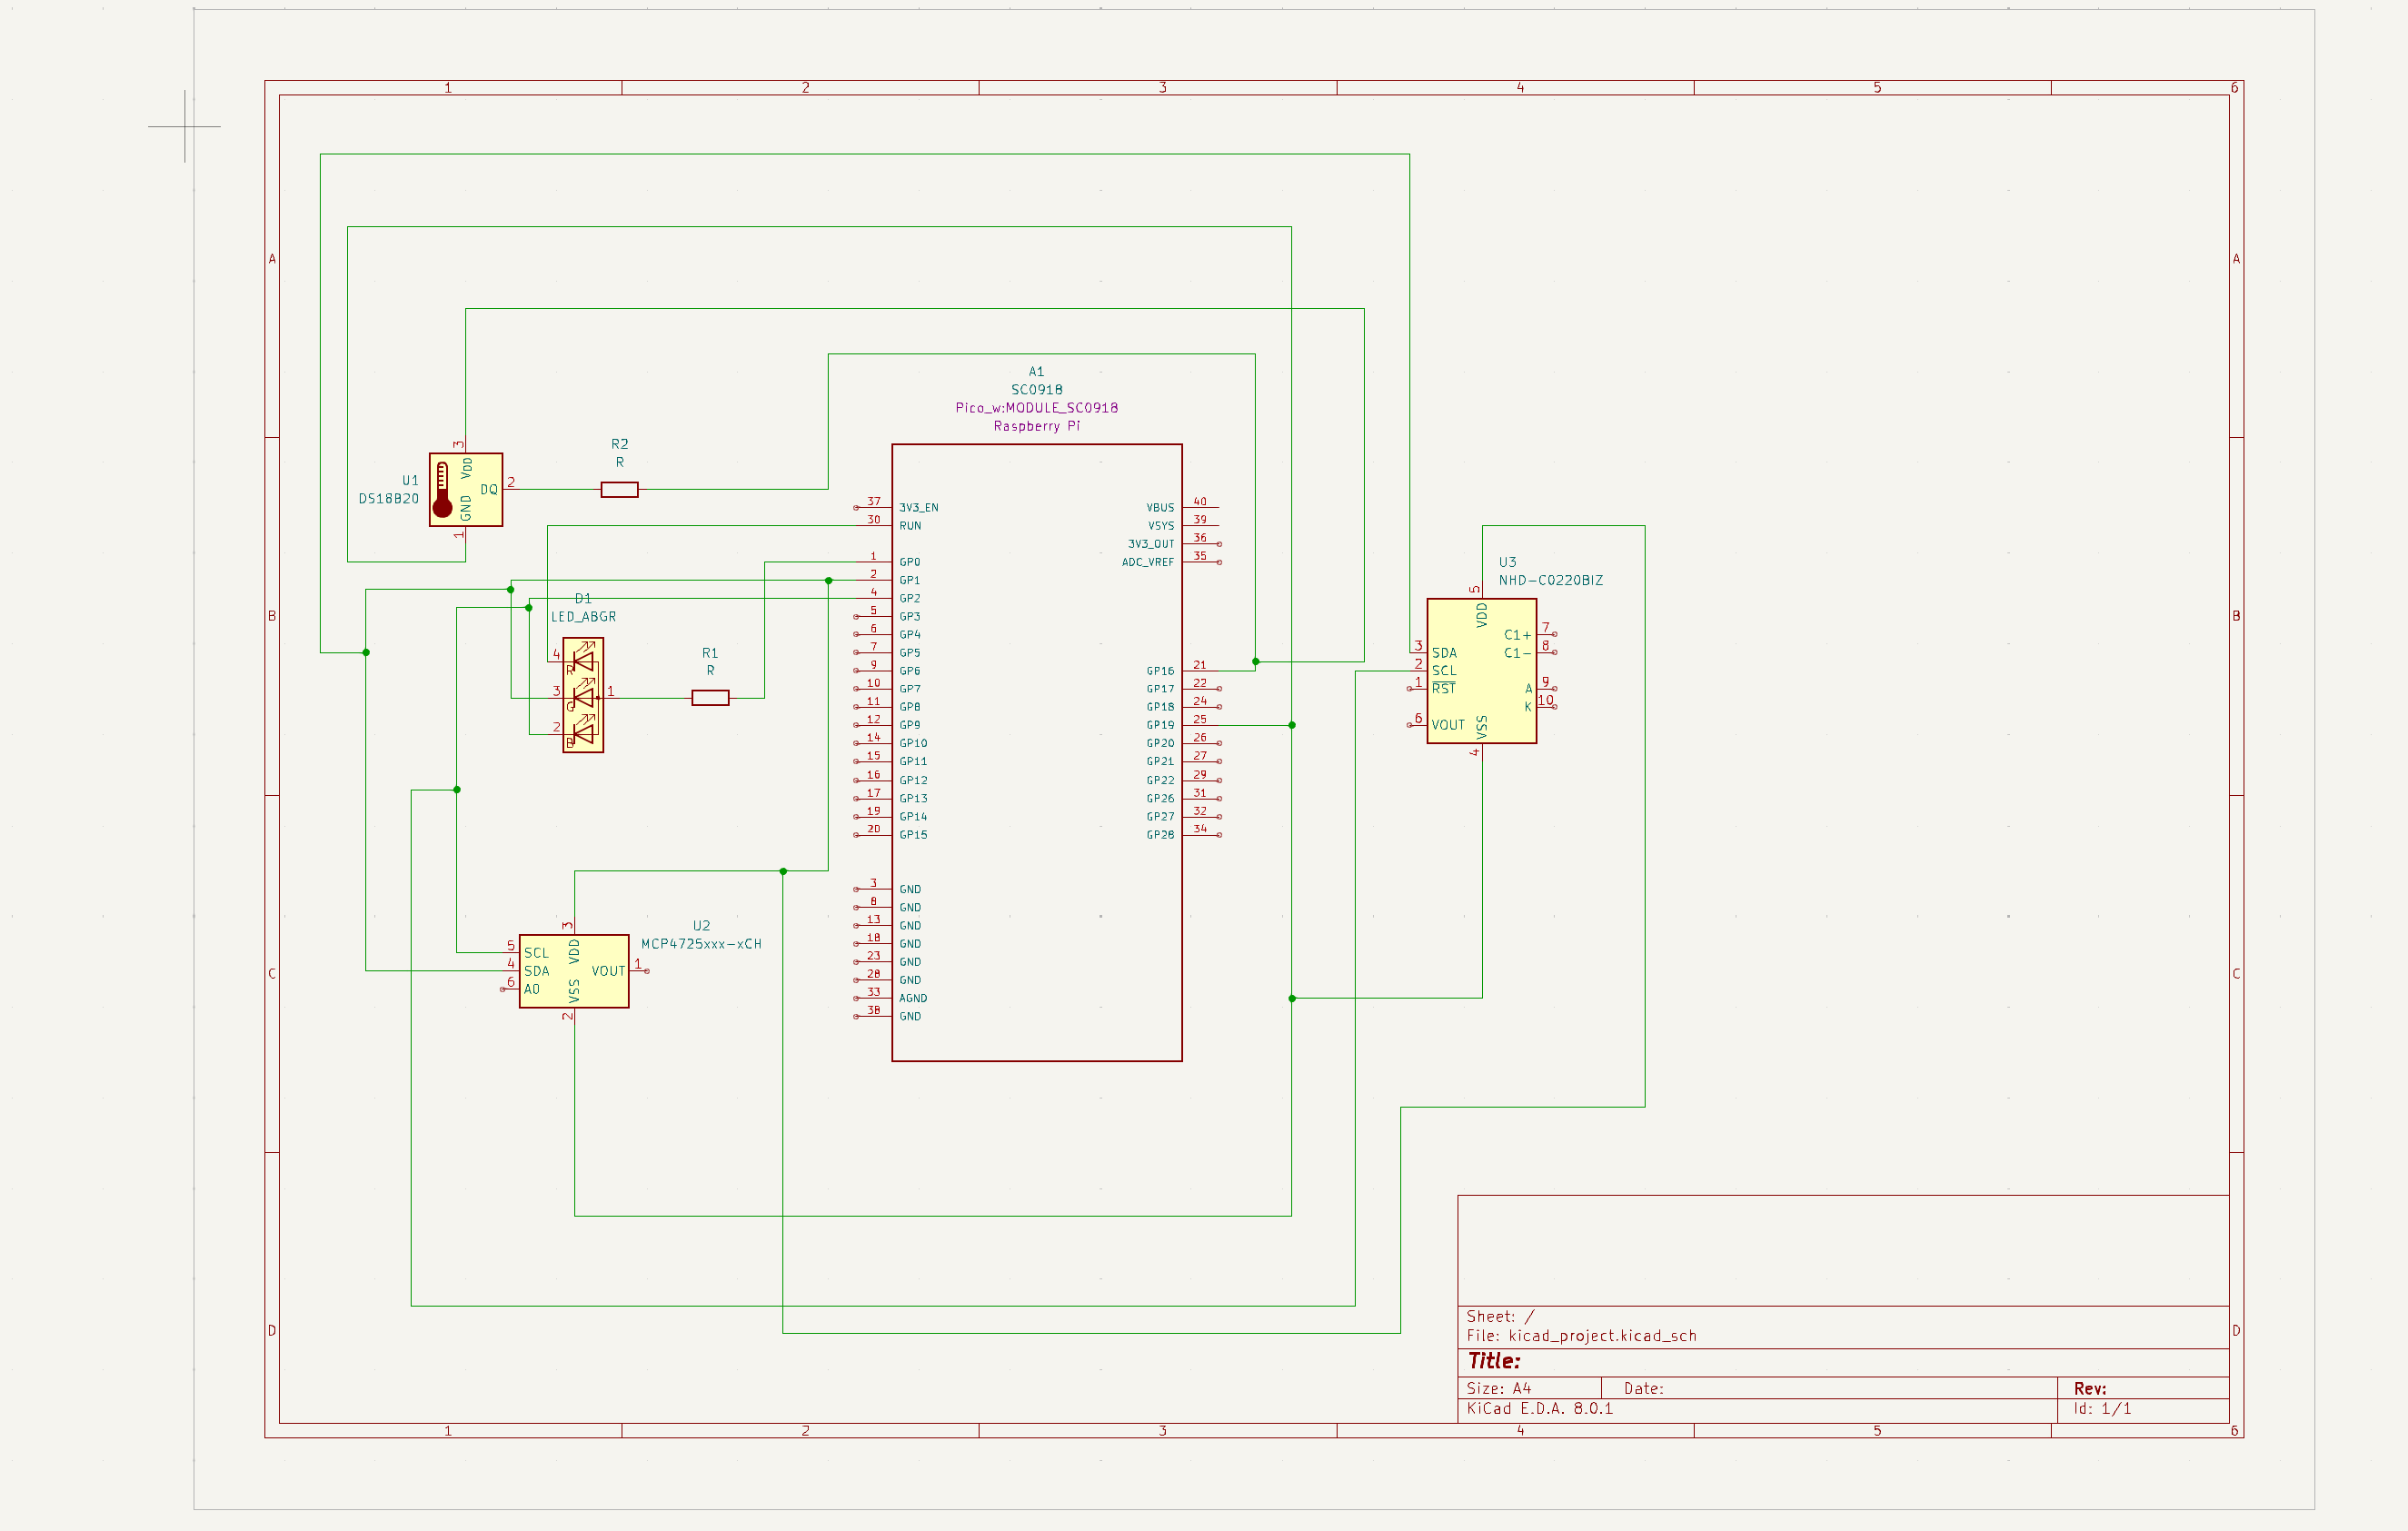This screenshot has width=2408, height=1531.
Task: Click the SDA pin label on U3
Action: click(x=1444, y=653)
